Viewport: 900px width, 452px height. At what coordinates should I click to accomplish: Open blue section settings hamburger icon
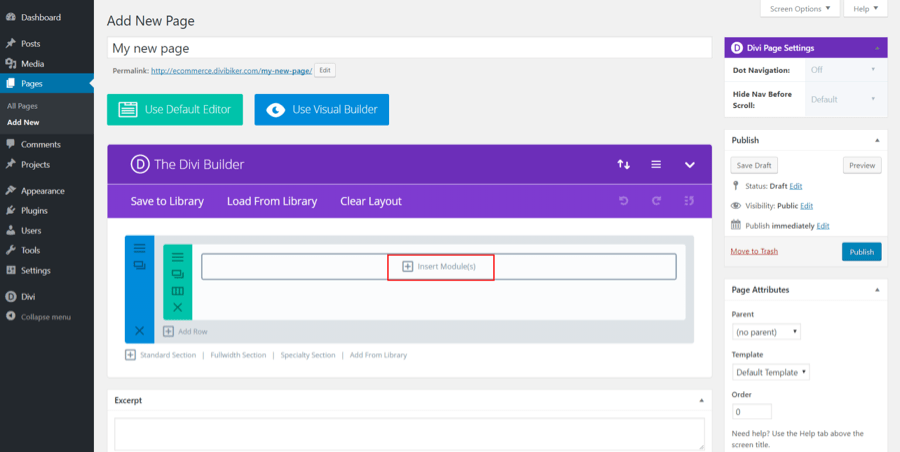(139, 248)
